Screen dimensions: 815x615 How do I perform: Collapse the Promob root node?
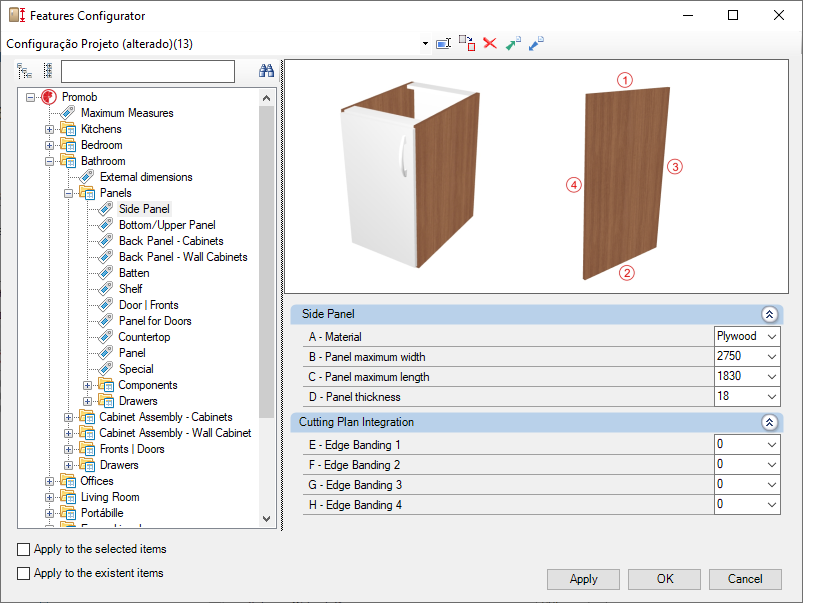pyautogui.click(x=31, y=97)
